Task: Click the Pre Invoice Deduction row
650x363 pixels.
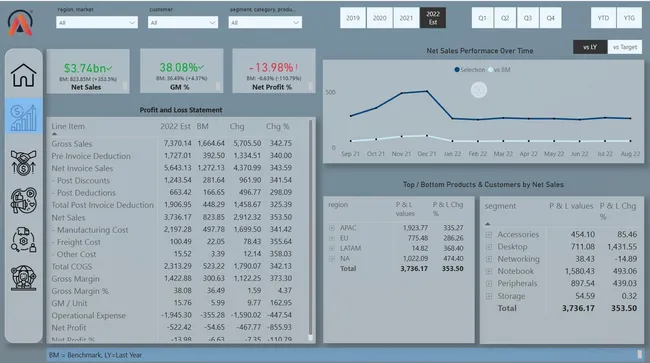Action: point(172,156)
